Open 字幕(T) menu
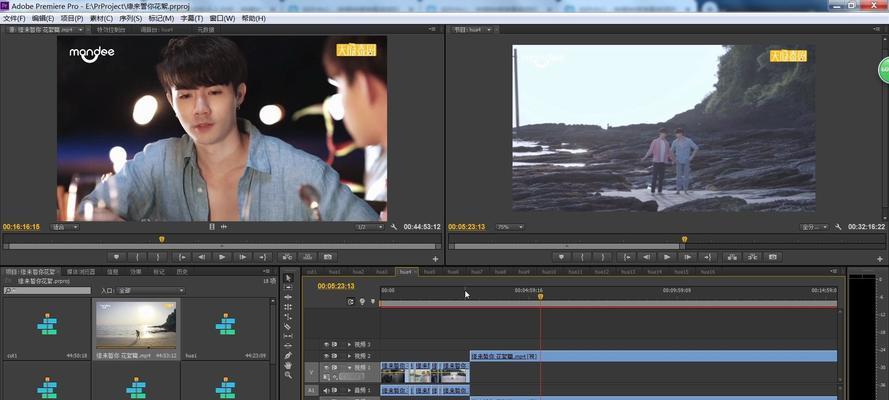Image resolution: width=889 pixels, height=400 pixels. point(192,18)
